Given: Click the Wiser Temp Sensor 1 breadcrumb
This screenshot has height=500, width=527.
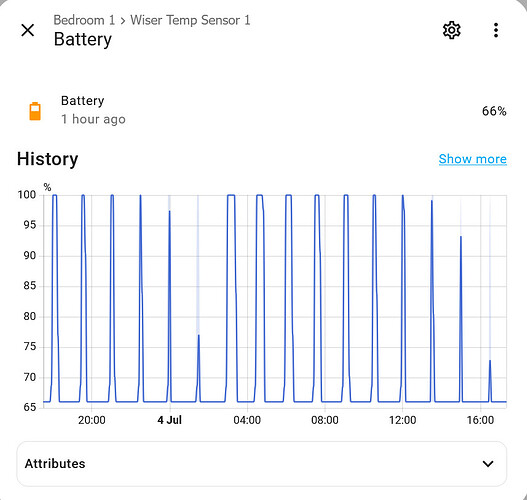Looking at the screenshot, I should pos(190,20).
